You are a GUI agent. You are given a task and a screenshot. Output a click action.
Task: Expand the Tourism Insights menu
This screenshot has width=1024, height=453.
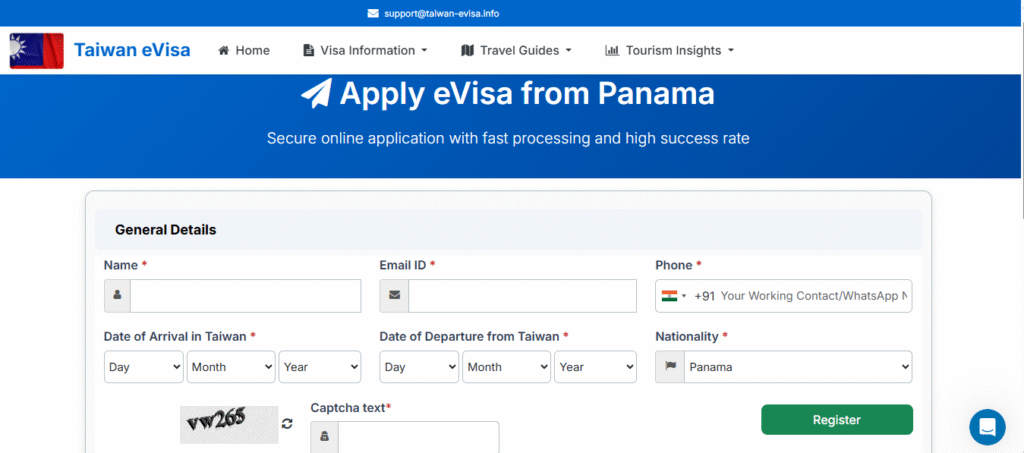(670, 51)
